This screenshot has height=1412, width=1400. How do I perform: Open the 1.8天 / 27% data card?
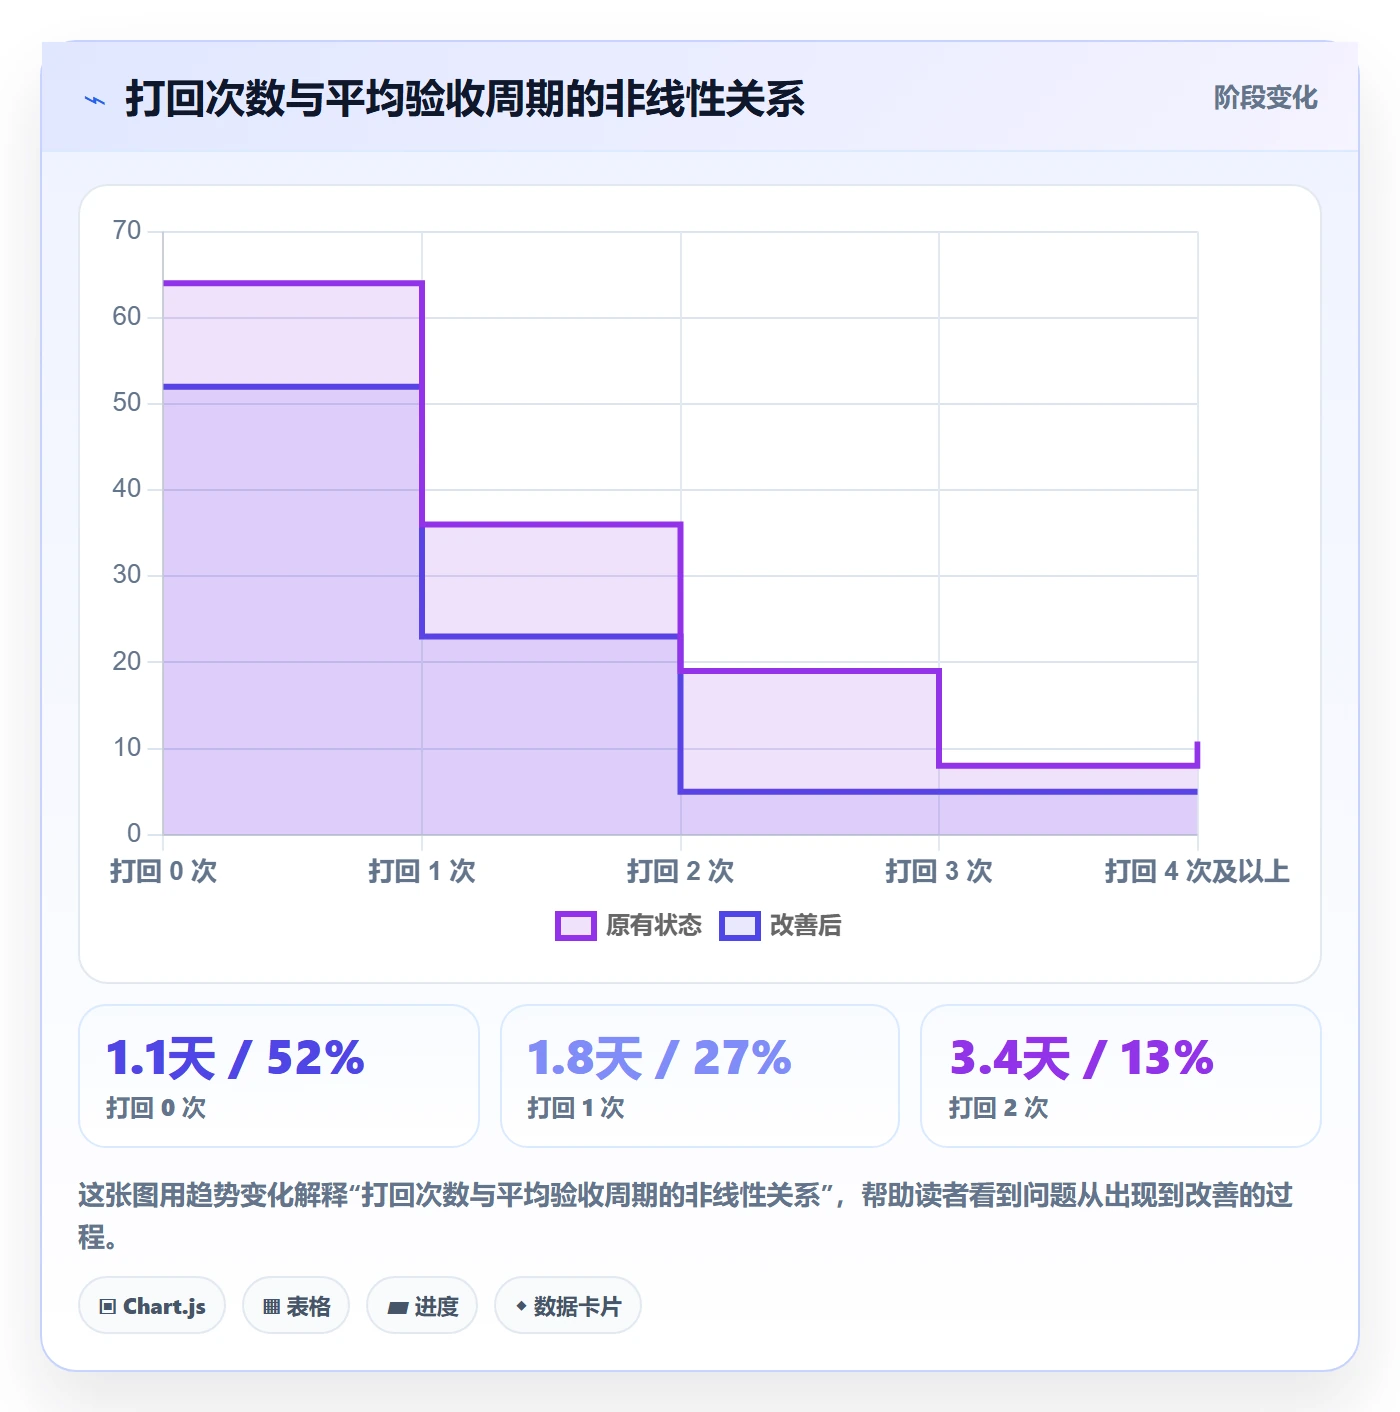[x=700, y=1076]
